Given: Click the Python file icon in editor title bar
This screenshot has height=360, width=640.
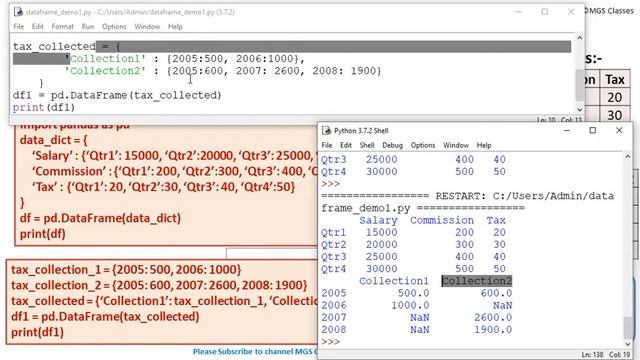Looking at the screenshot, I should [x=18, y=12].
